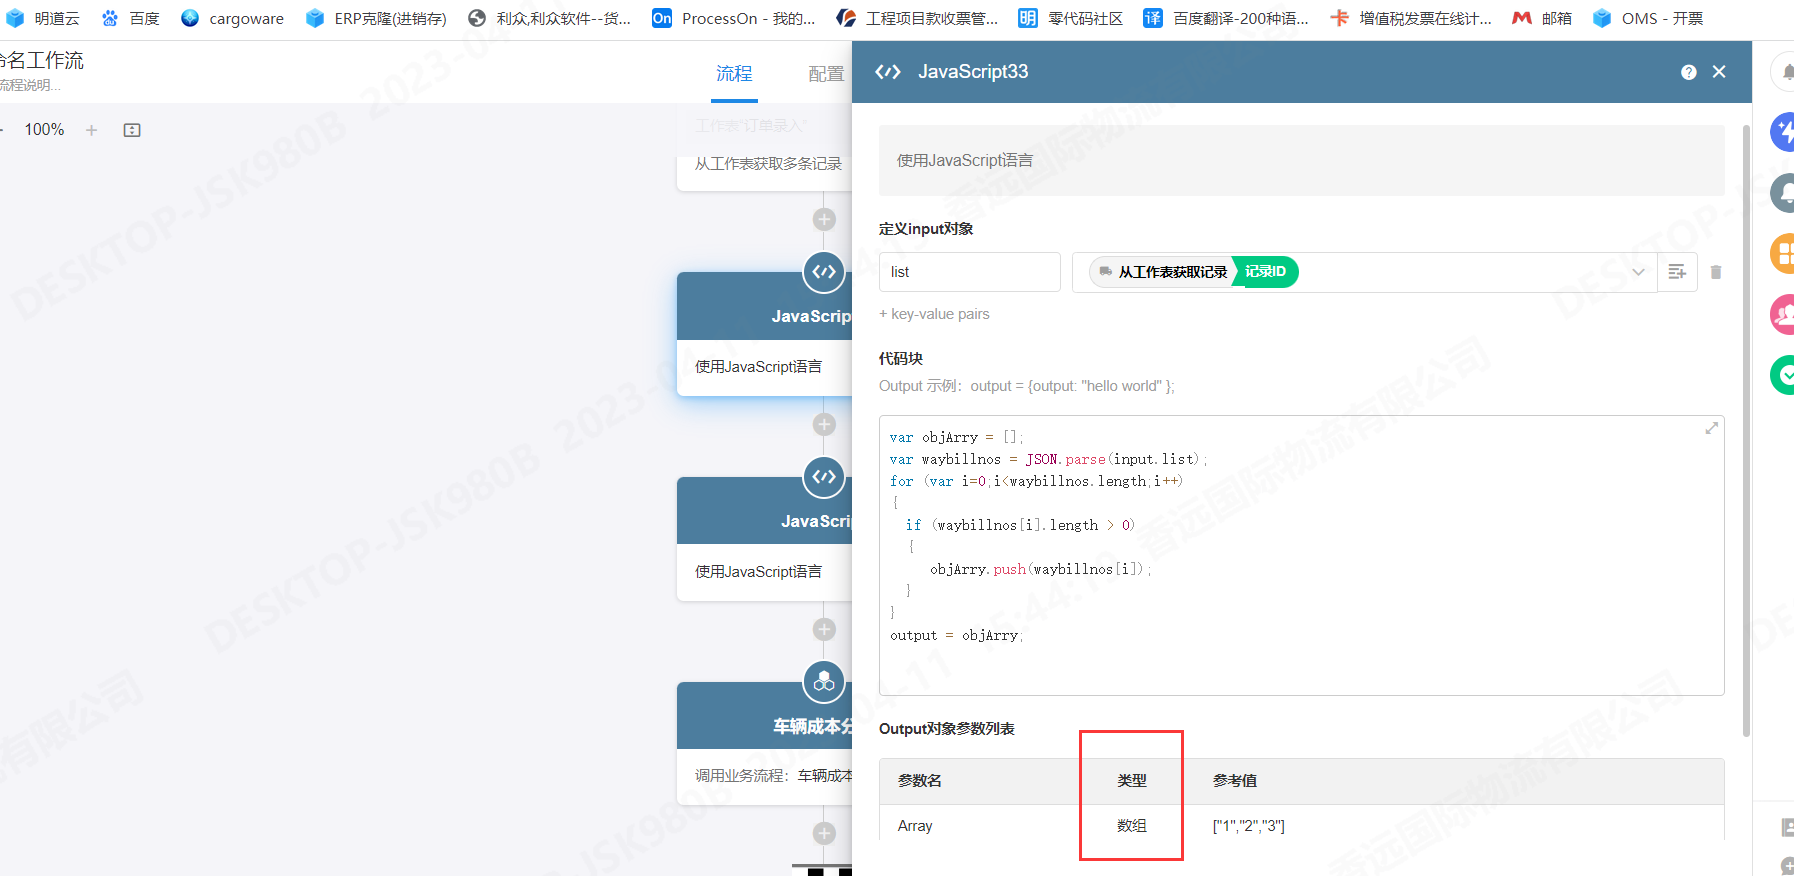This screenshot has height=876, width=1794.
Task: Open 明道云 bookmark
Action: (x=42, y=18)
